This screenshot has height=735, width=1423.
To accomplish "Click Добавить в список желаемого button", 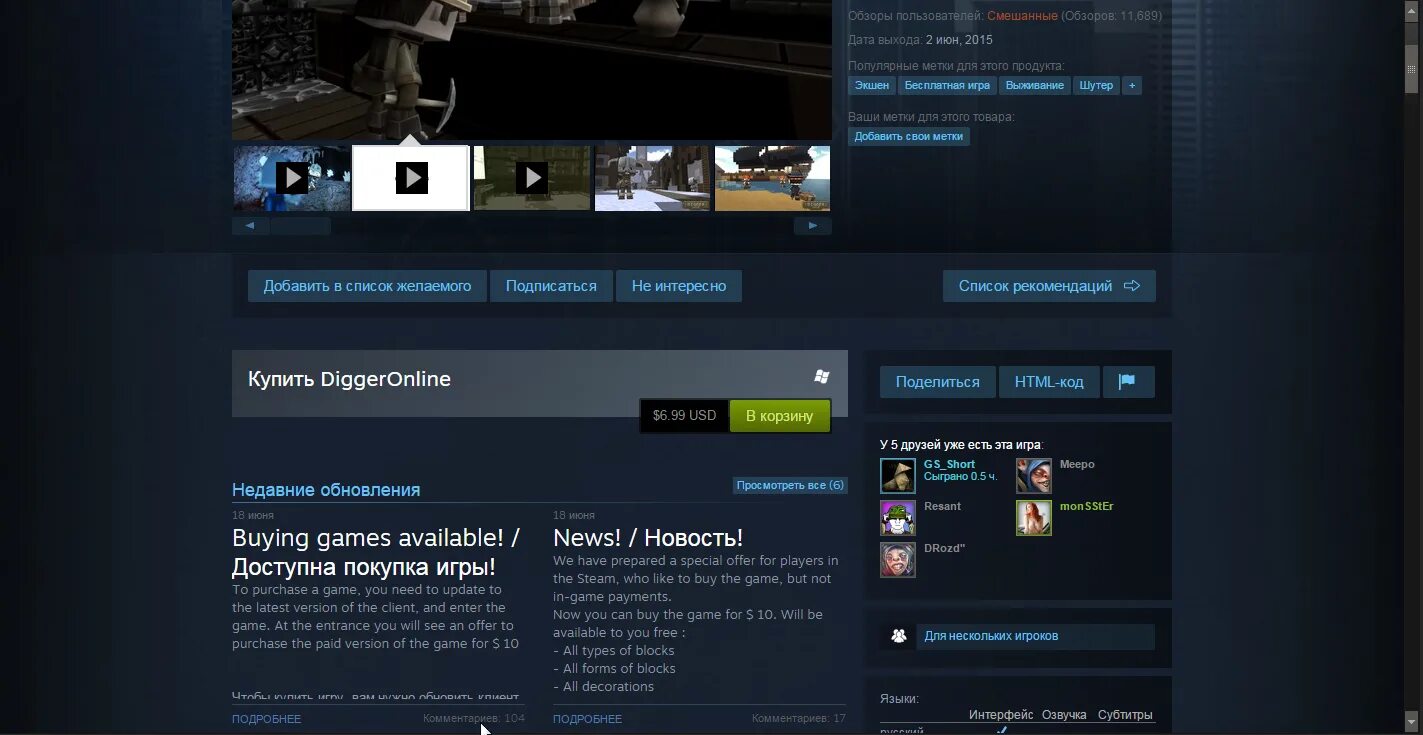I will [367, 286].
